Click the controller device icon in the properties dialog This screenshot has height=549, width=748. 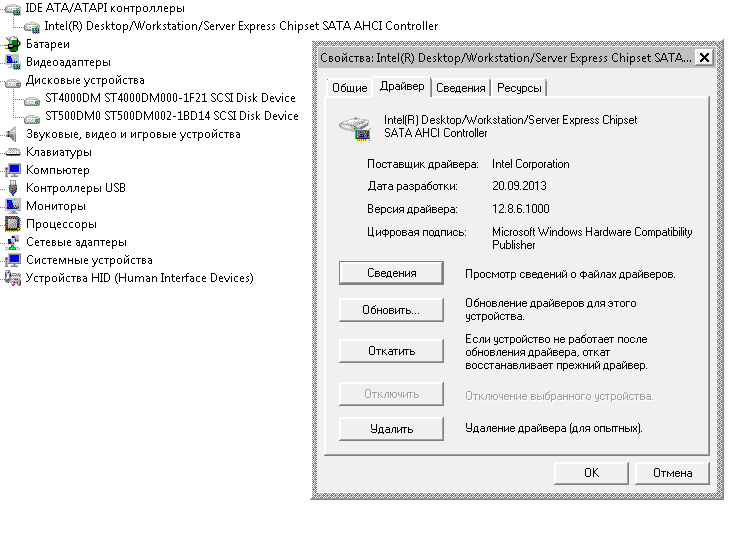[x=355, y=128]
